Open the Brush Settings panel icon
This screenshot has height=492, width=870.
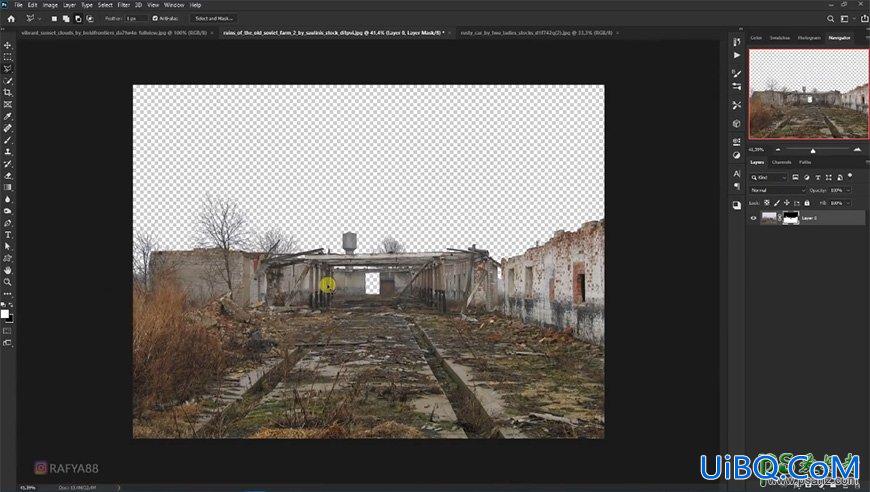coord(736,73)
